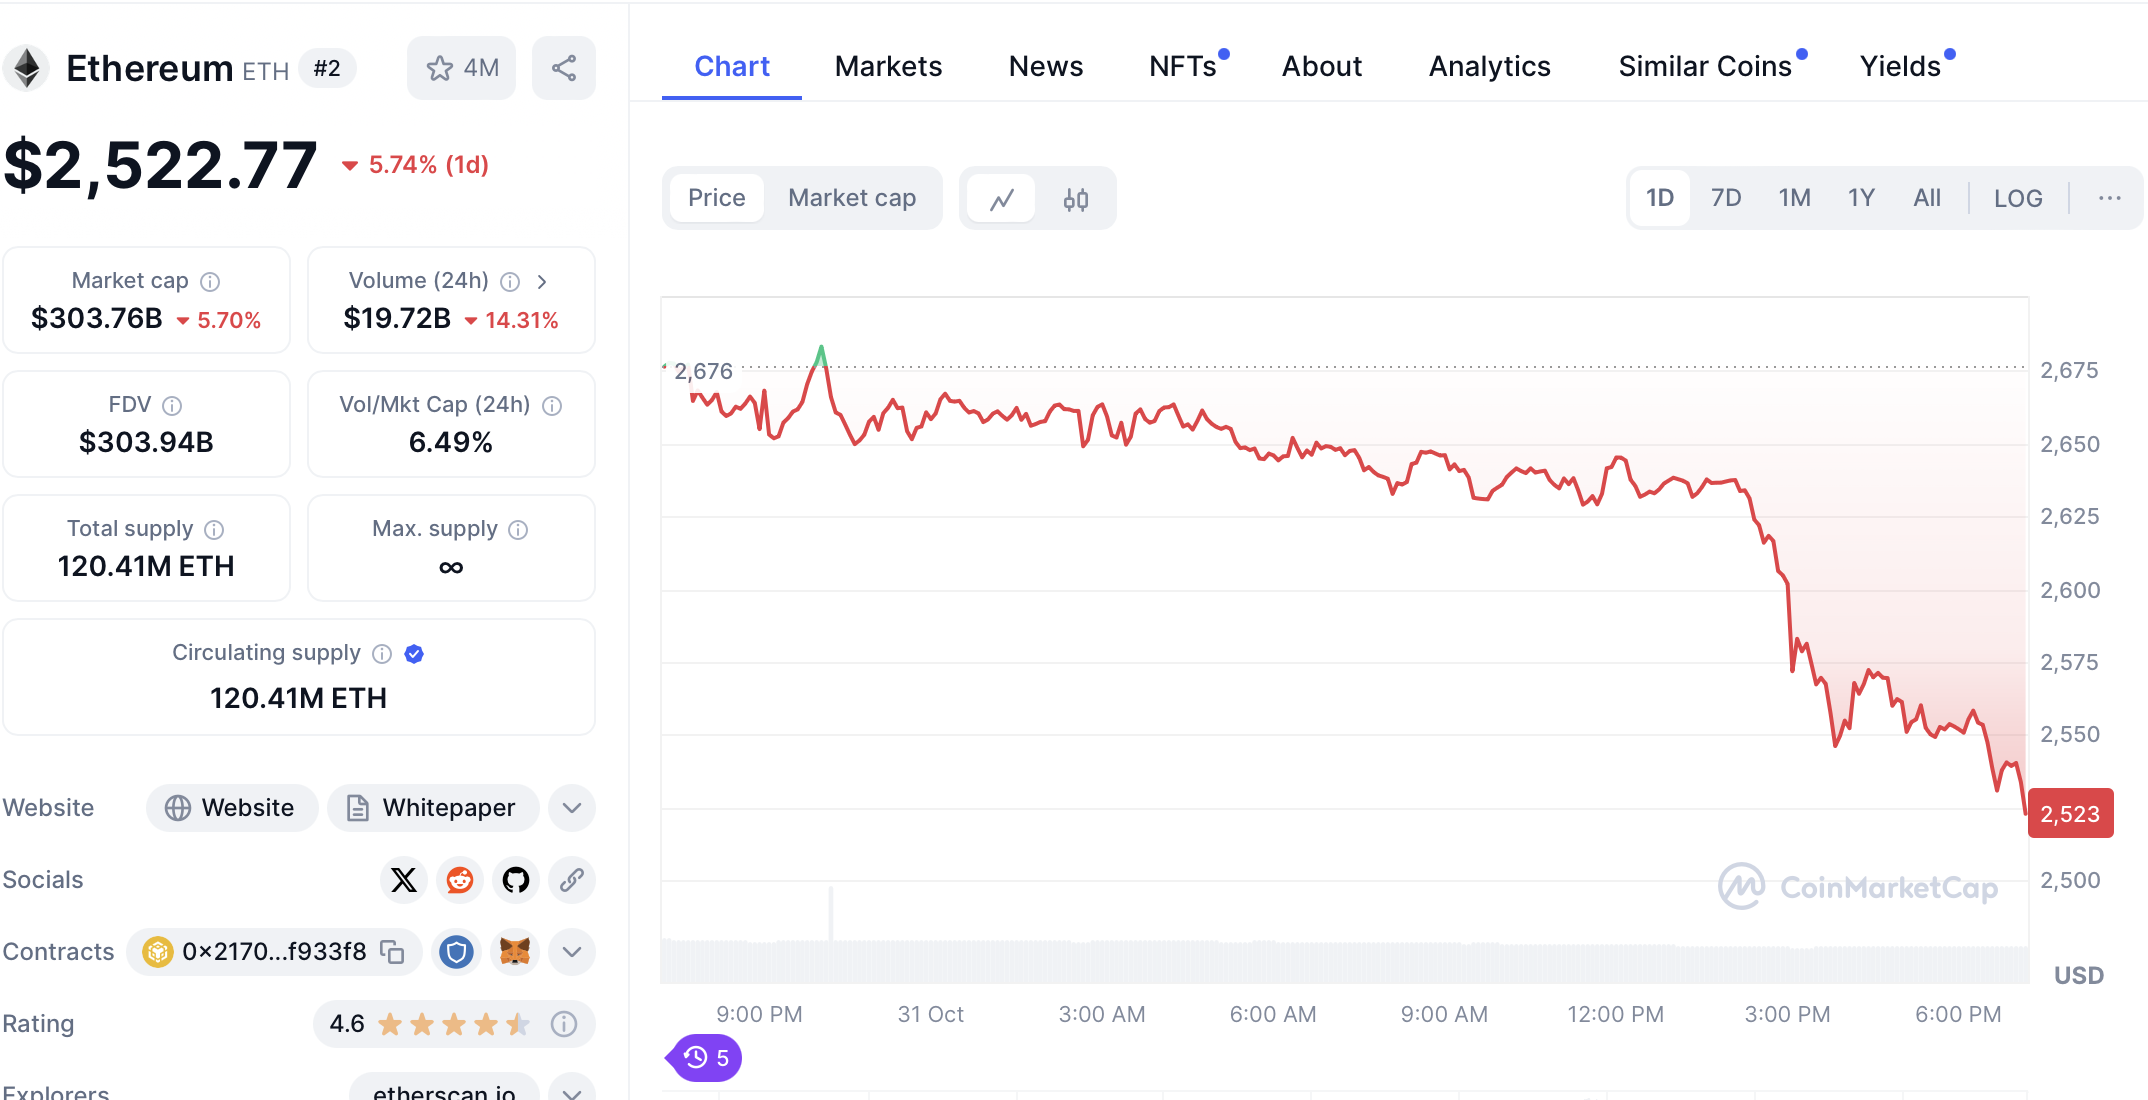Switch chart to candlestick view
Image resolution: width=2148 pixels, height=1100 pixels.
(1076, 199)
